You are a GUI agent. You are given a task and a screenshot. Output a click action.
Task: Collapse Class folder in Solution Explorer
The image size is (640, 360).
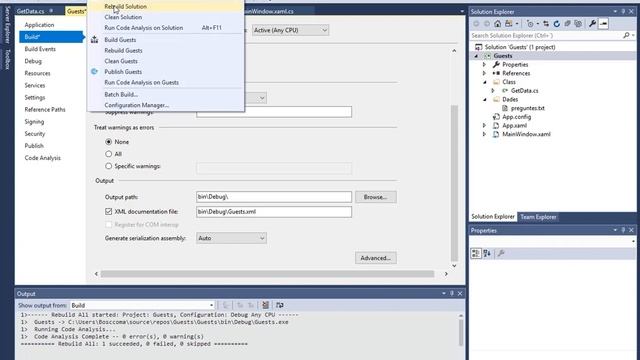(484, 82)
